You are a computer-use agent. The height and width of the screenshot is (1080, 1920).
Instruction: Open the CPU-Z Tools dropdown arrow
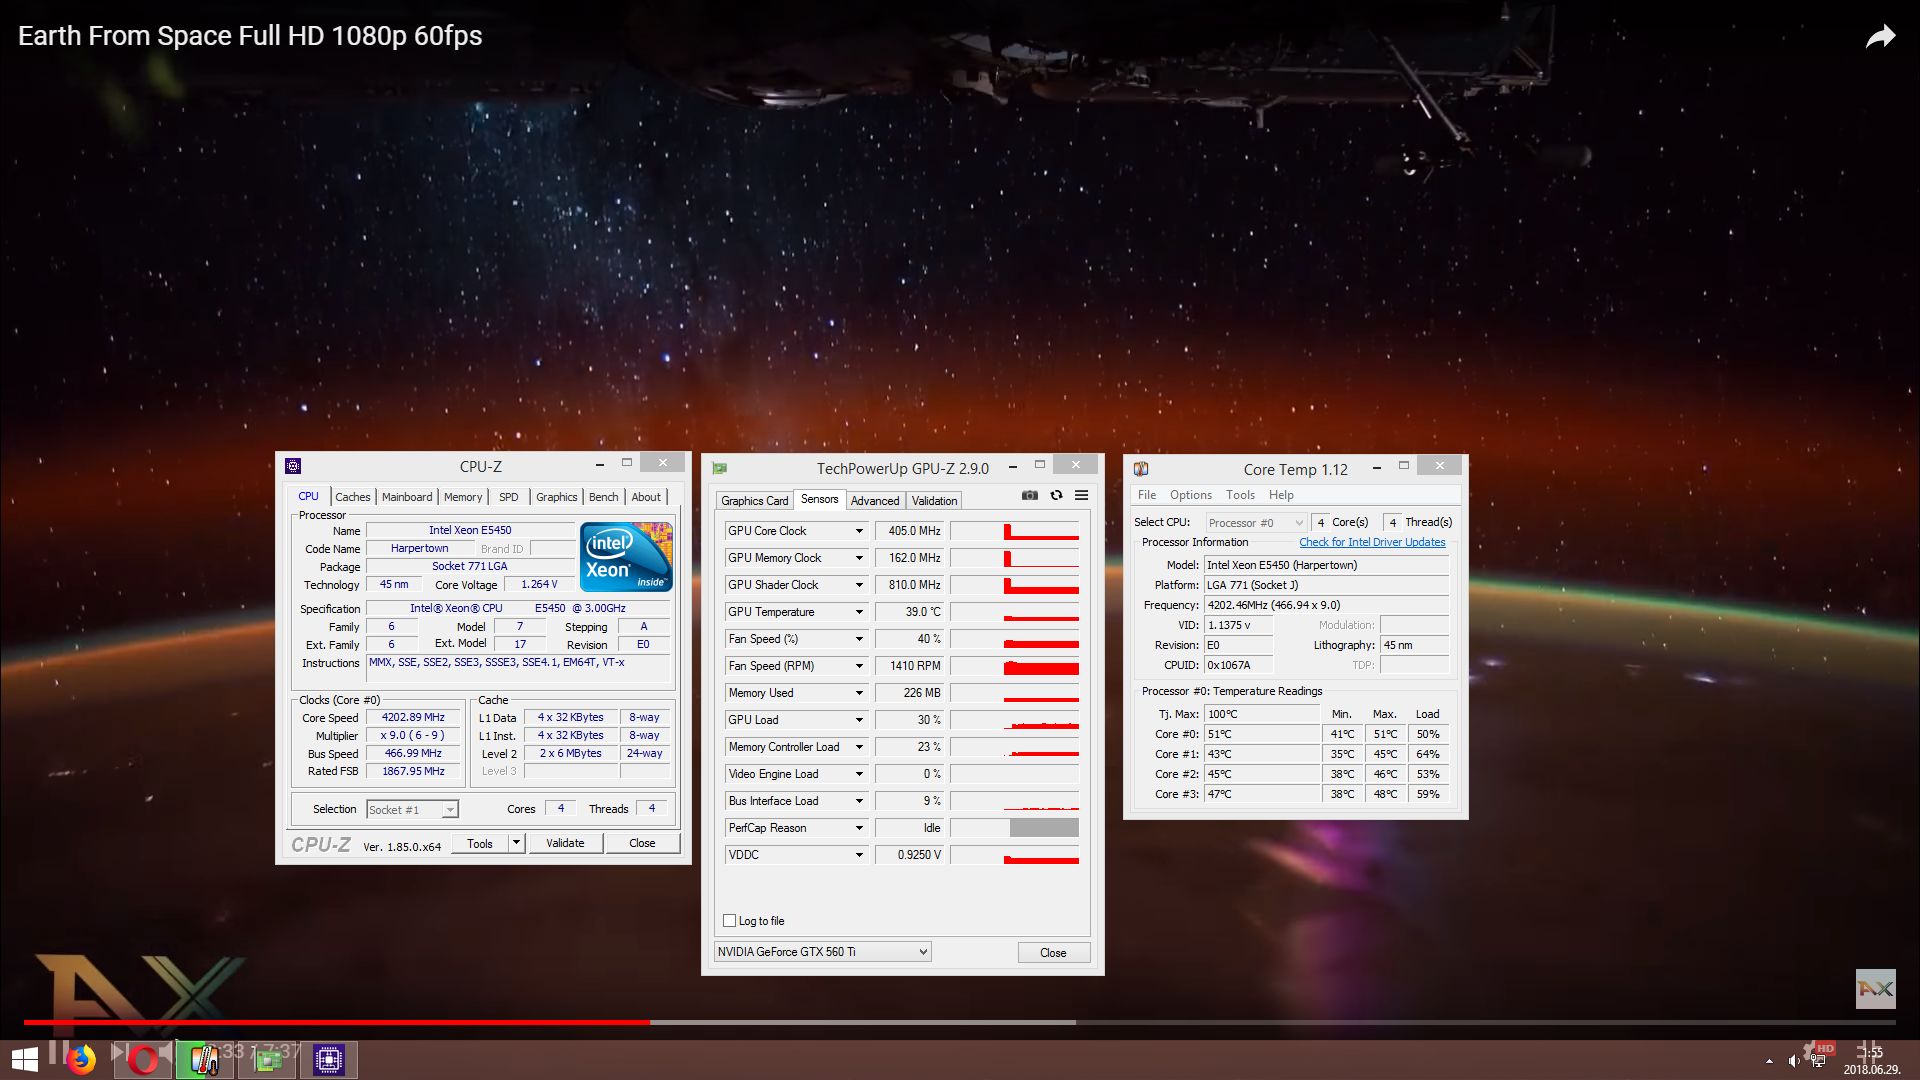click(516, 843)
